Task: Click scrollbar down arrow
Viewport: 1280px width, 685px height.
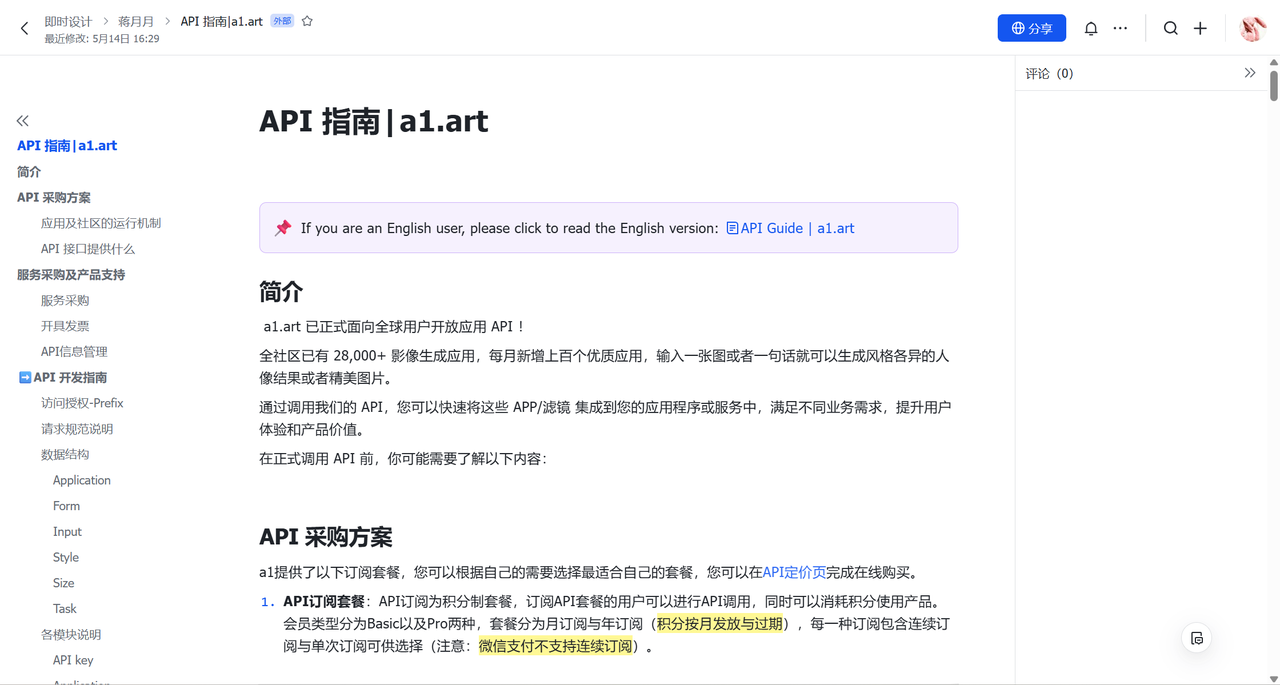Action: click(1274, 678)
